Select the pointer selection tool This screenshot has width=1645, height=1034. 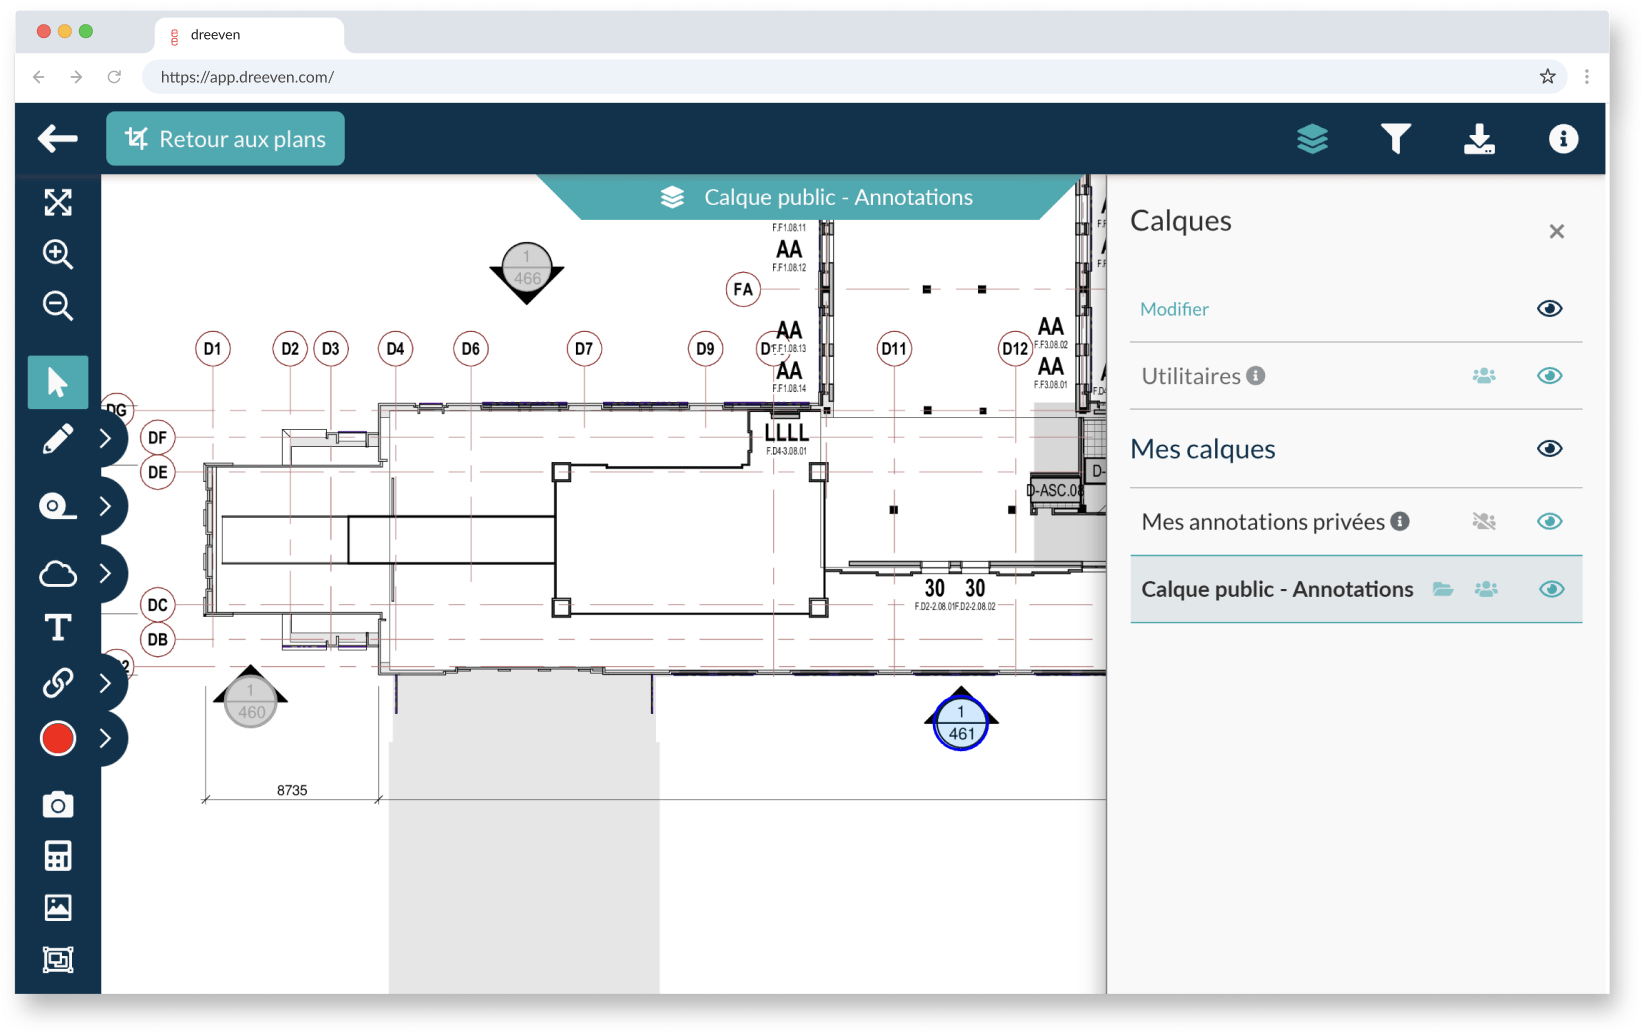coord(57,381)
